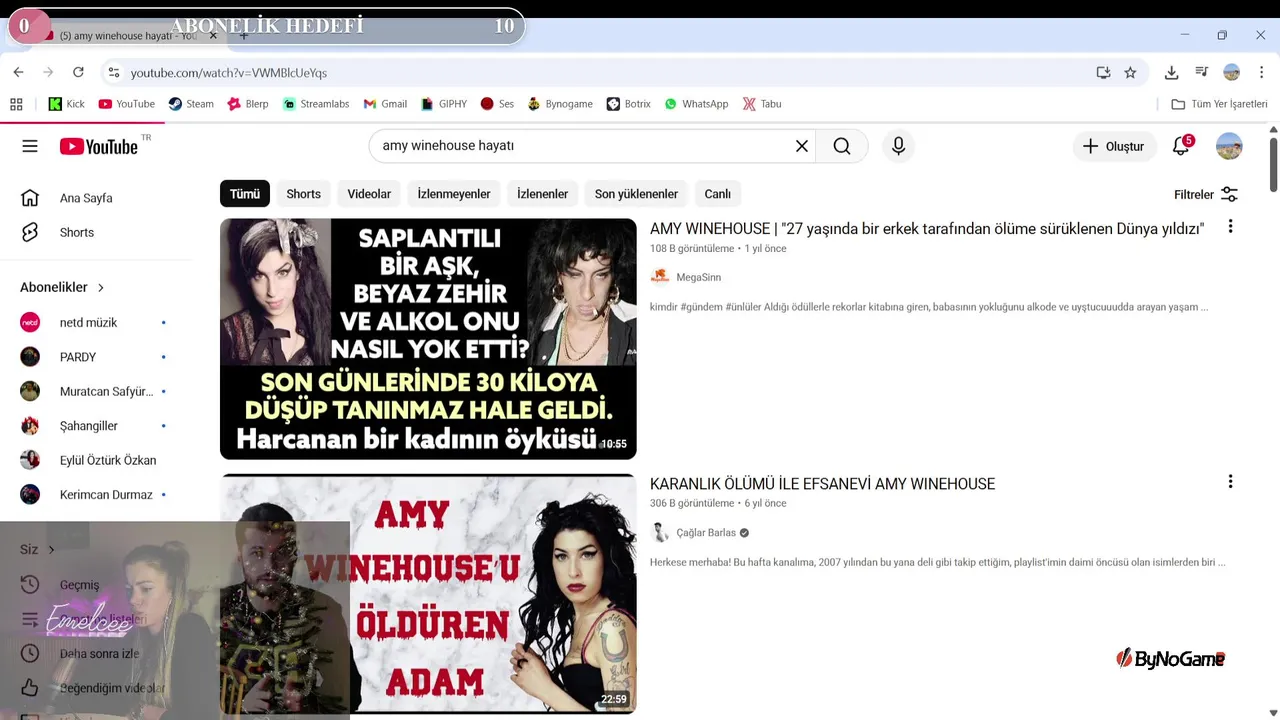This screenshot has height=720, width=1280.
Task: Expand Abonelikler subscriptions section
Action: point(62,287)
